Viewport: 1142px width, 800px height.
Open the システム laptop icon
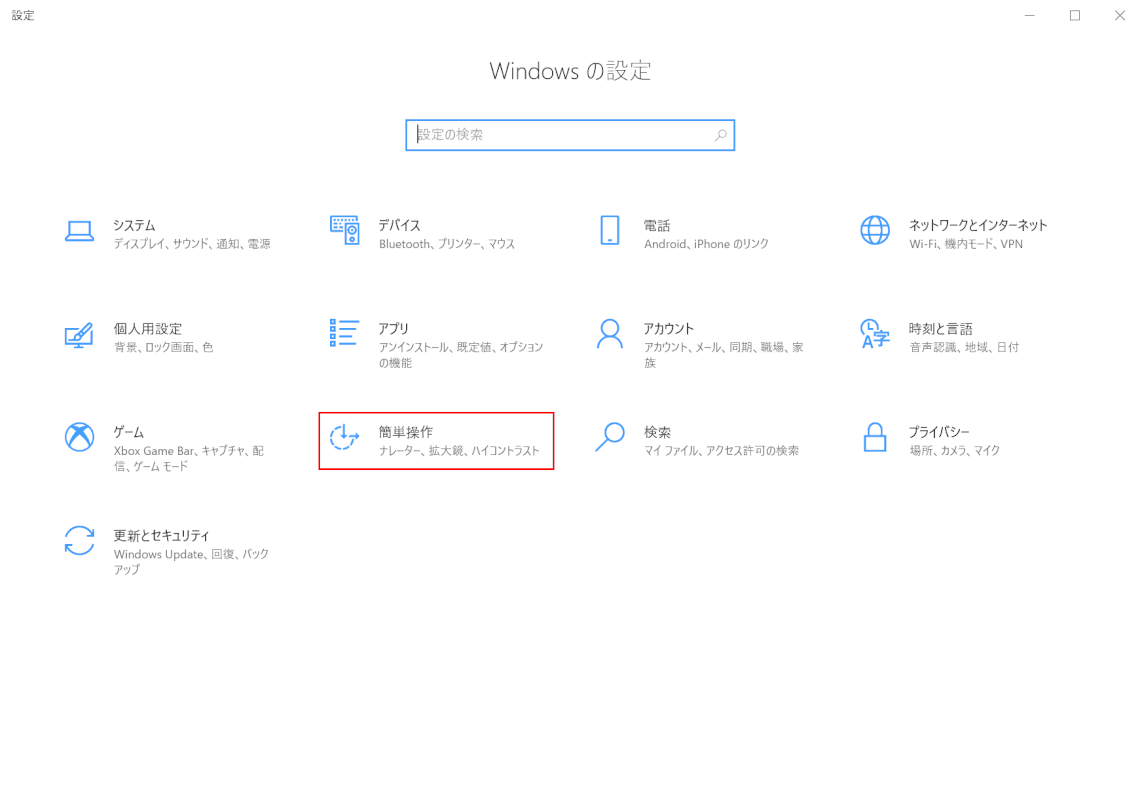(79, 231)
